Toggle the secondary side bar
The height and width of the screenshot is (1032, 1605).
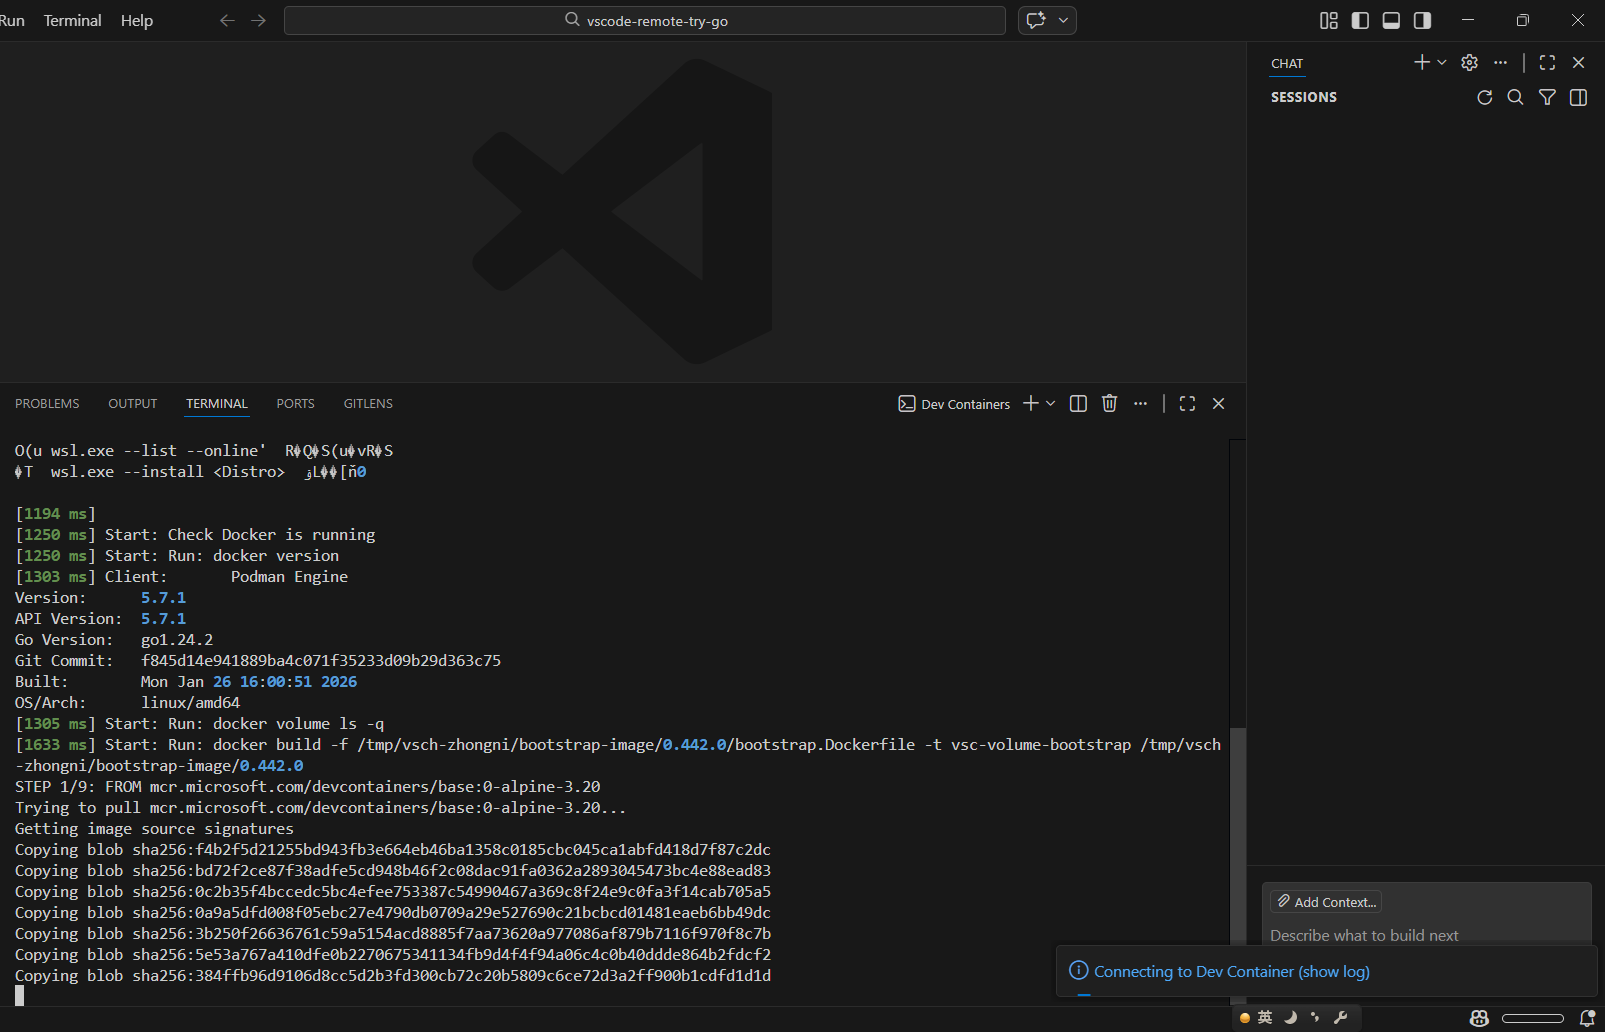(1422, 20)
